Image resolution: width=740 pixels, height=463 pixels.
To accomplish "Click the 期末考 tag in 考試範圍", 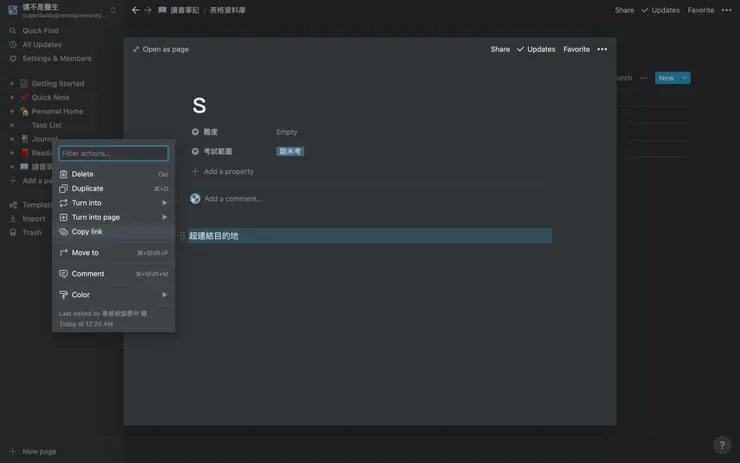I will pyautogui.click(x=290, y=152).
